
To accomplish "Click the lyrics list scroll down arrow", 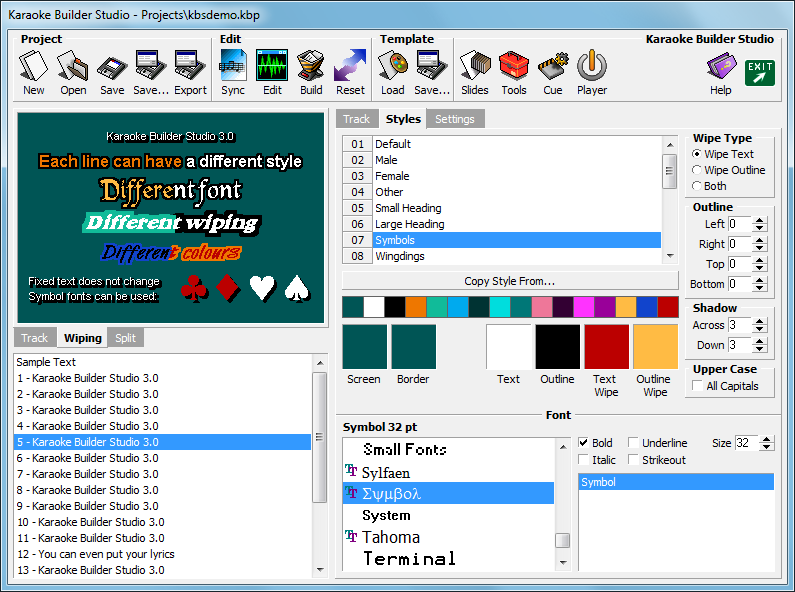I will pyautogui.click(x=320, y=570).
